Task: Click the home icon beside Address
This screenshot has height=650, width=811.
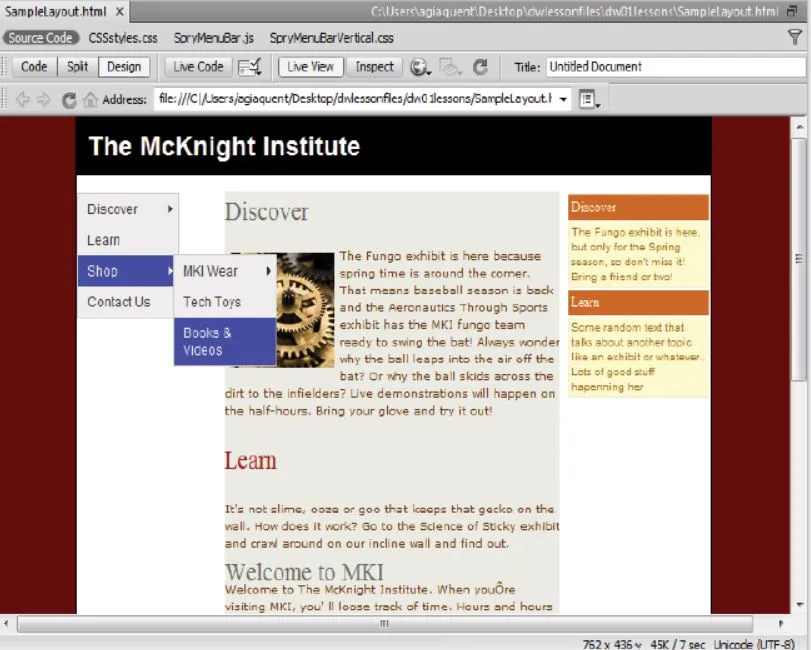Action: coord(90,100)
